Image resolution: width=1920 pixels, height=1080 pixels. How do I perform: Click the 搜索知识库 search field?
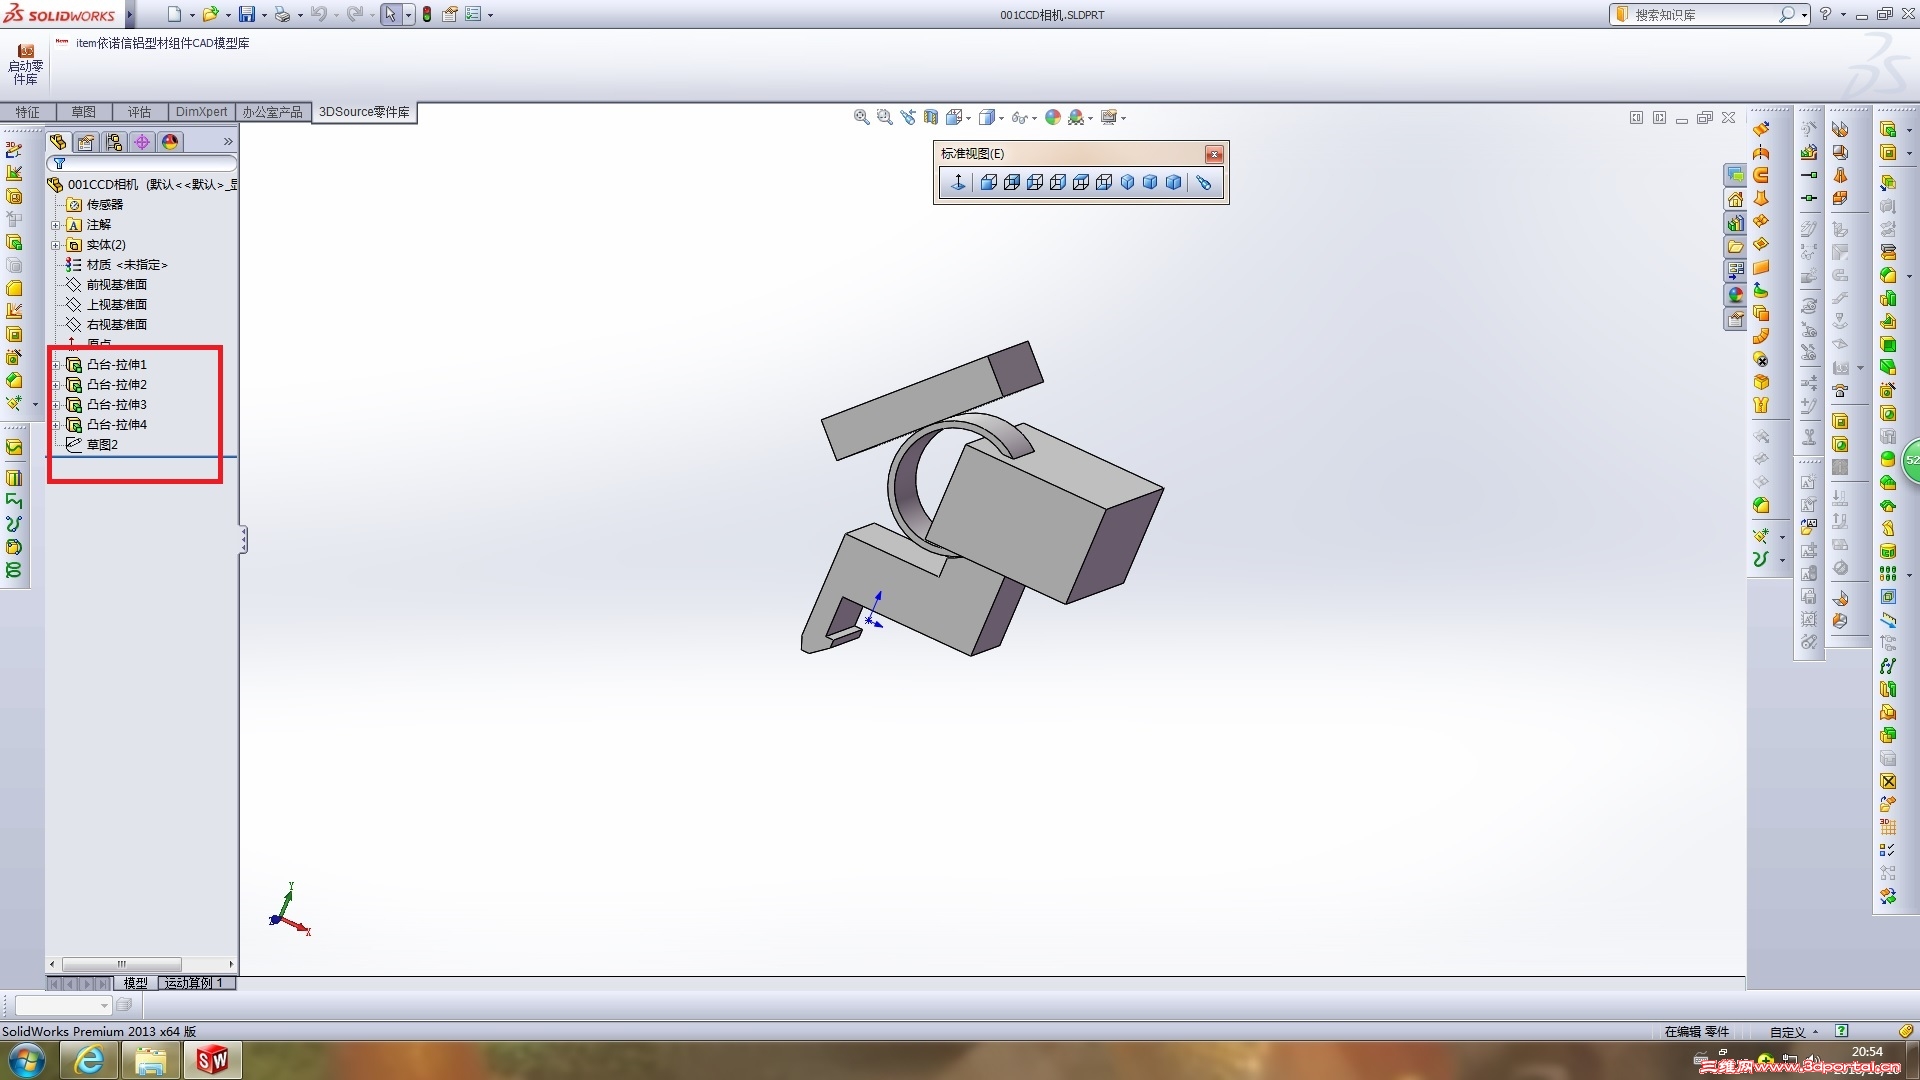pyautogui.click(x=1702, y=14)
